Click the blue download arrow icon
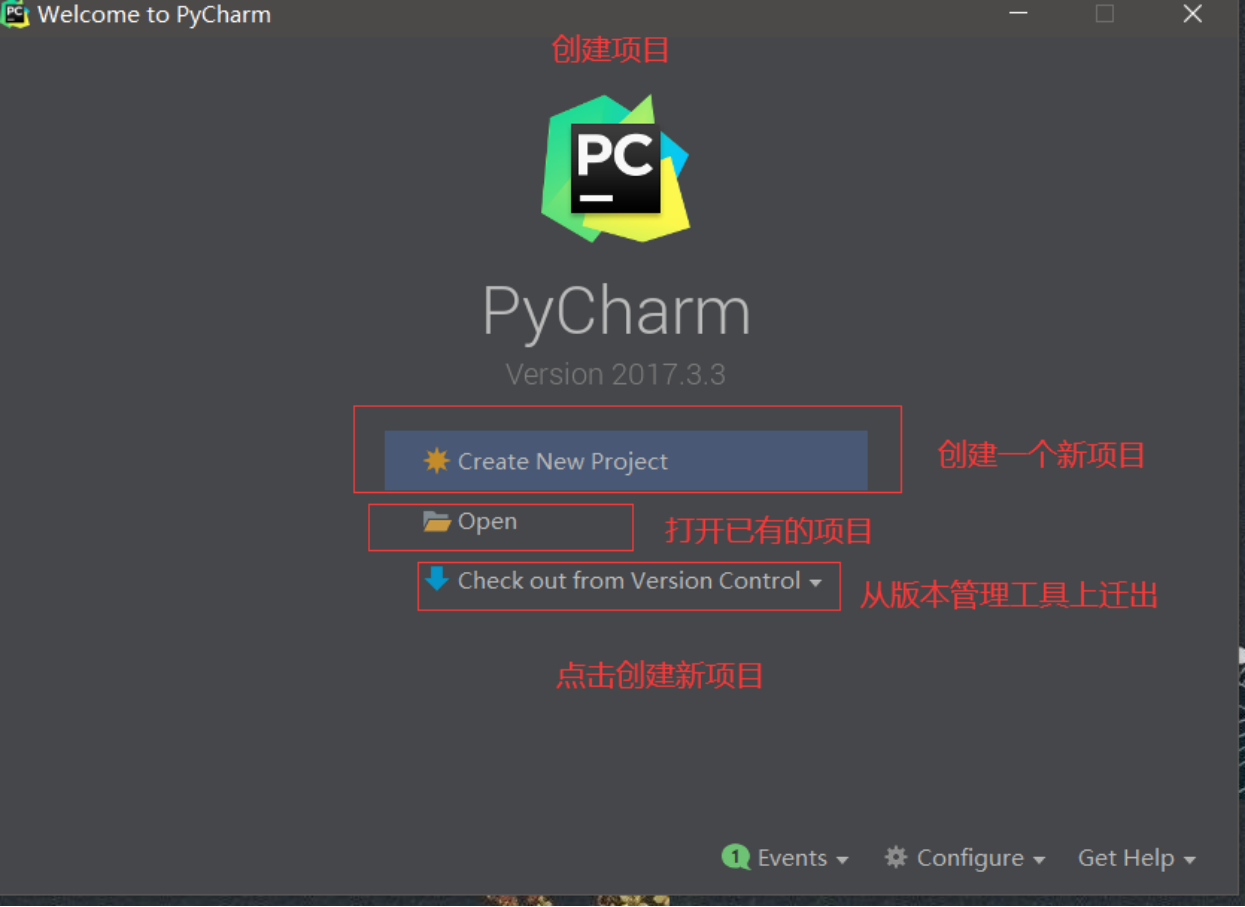The image size is (1245, 907). click(436, 579)
